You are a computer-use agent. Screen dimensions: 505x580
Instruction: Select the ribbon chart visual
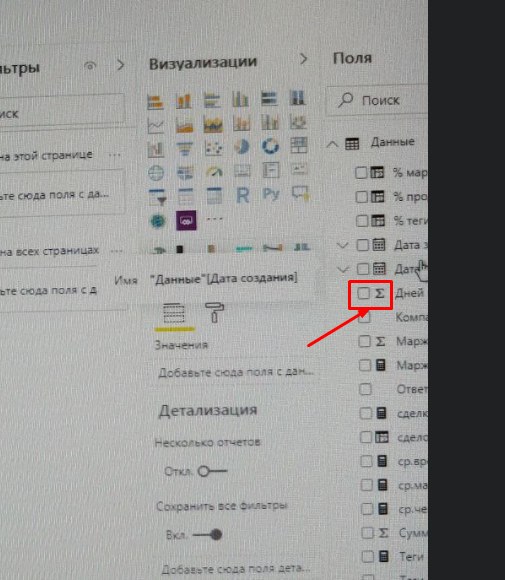(298, 122)
